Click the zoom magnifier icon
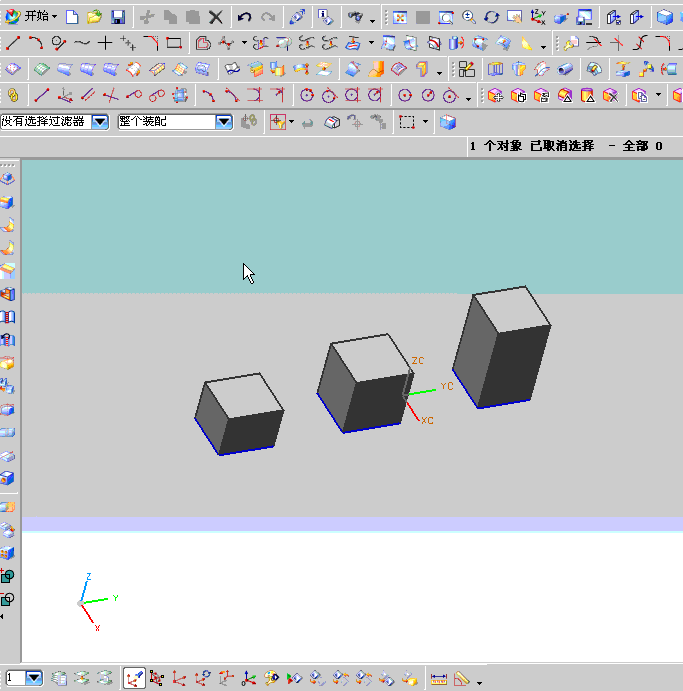 [468, 17]
